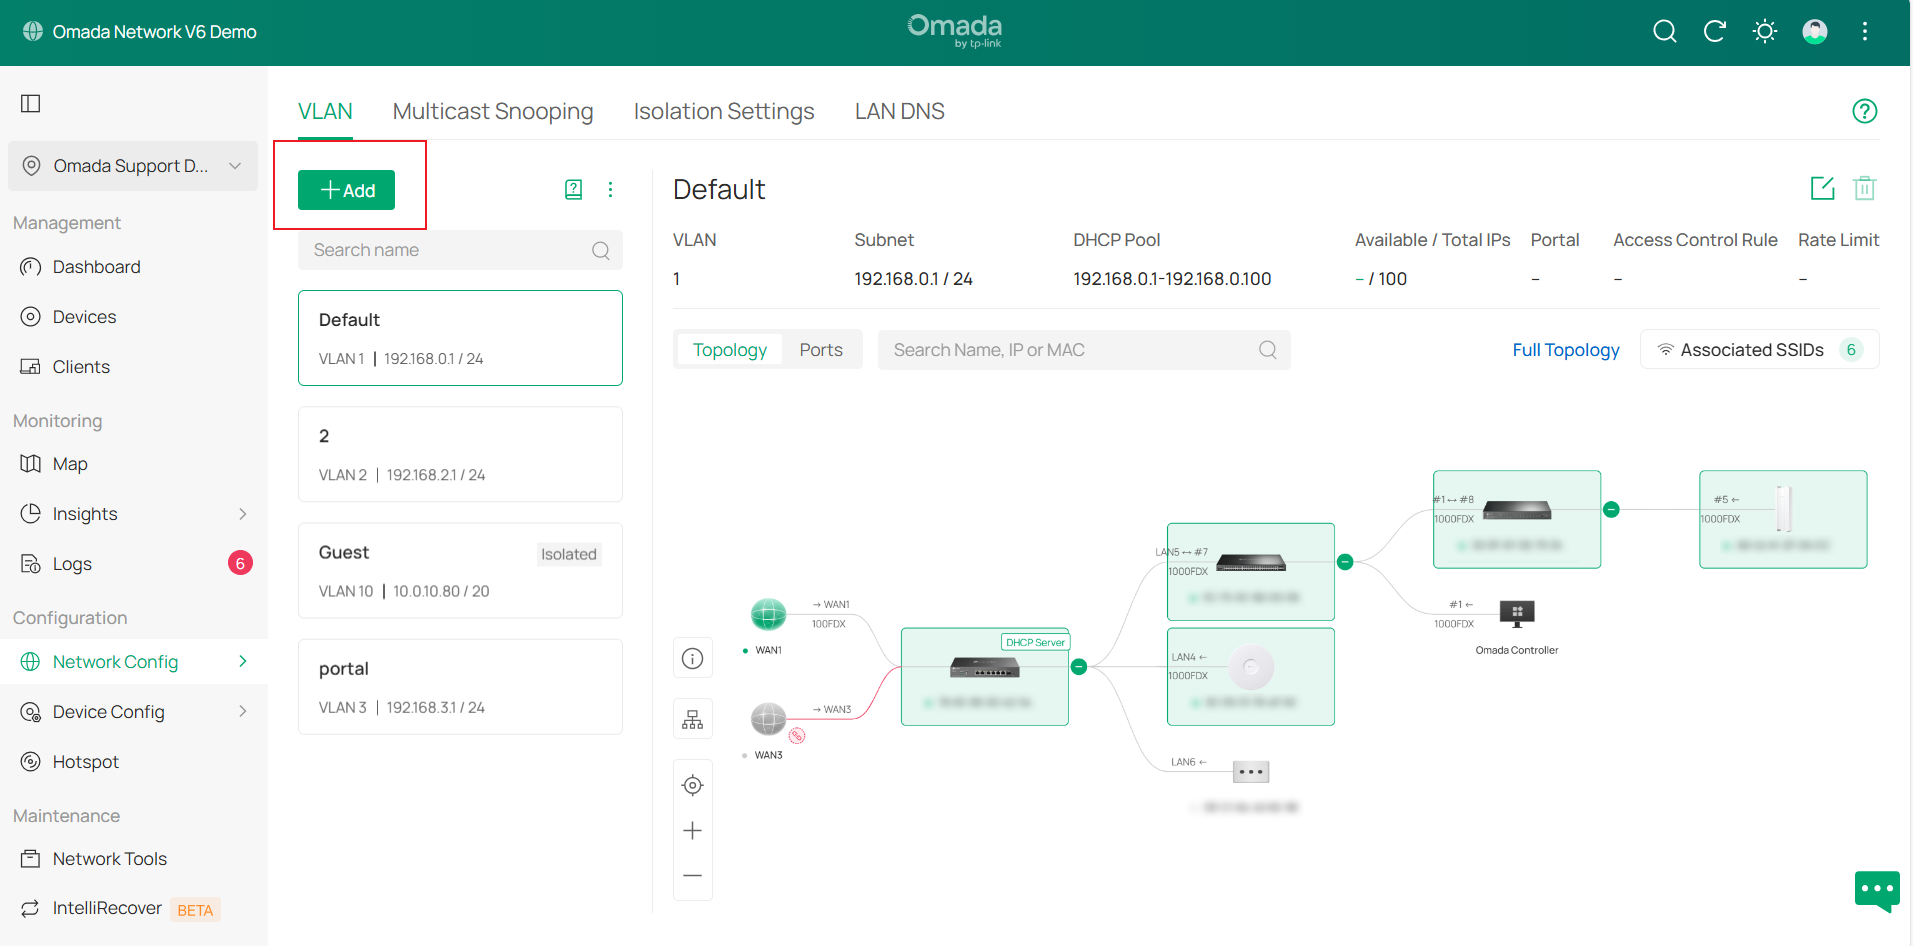1913x946 pixels.
Task: Zoom out on topology view
Action: (692, 875)
